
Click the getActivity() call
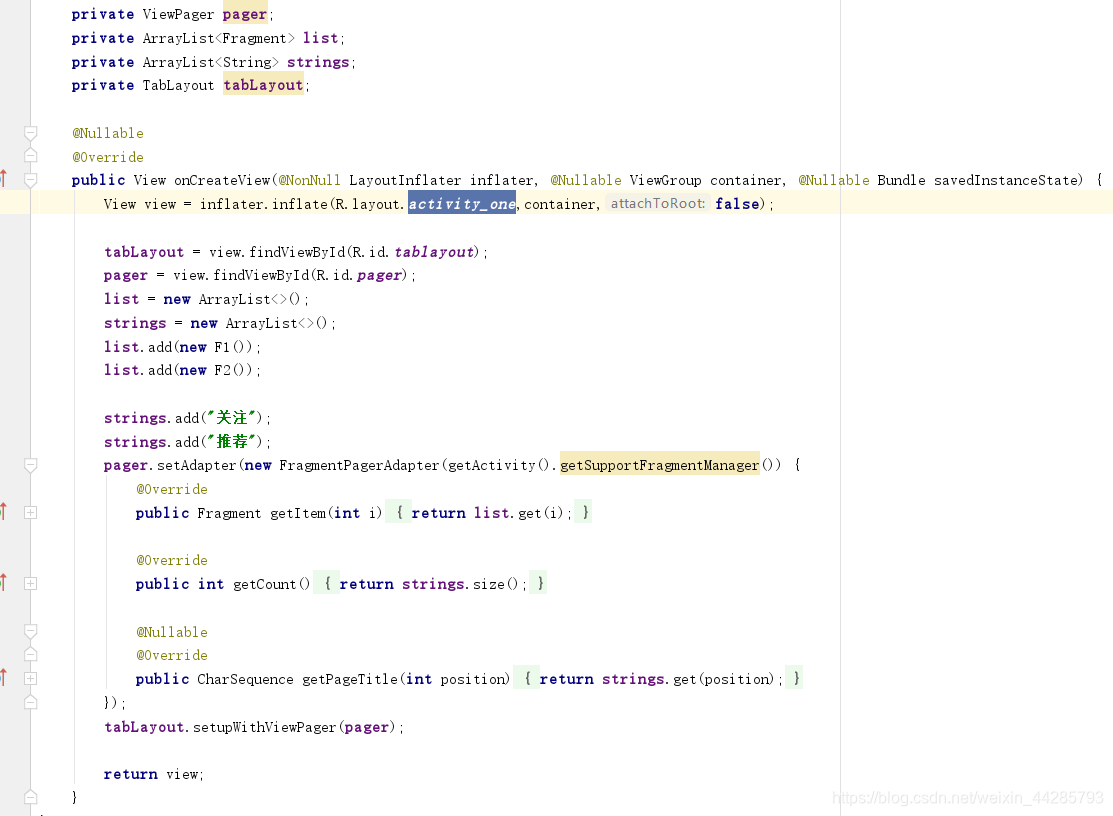[x=498, y=465]
